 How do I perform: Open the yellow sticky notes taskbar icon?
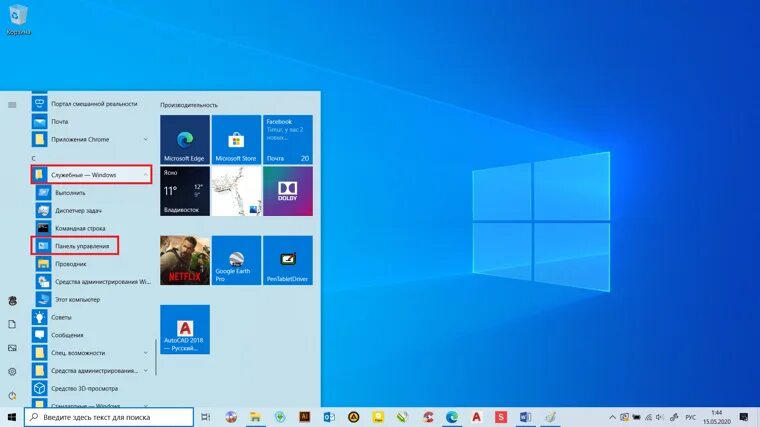pyautogui.click(x=378, y=417)
